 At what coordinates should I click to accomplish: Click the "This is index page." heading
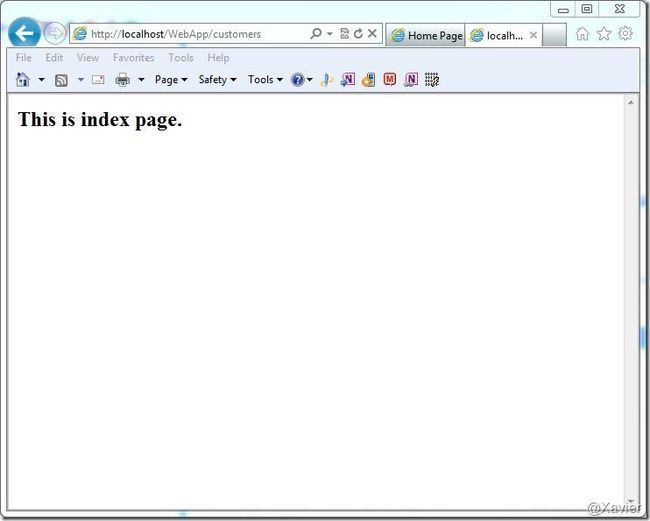click(x=100, y=120)
